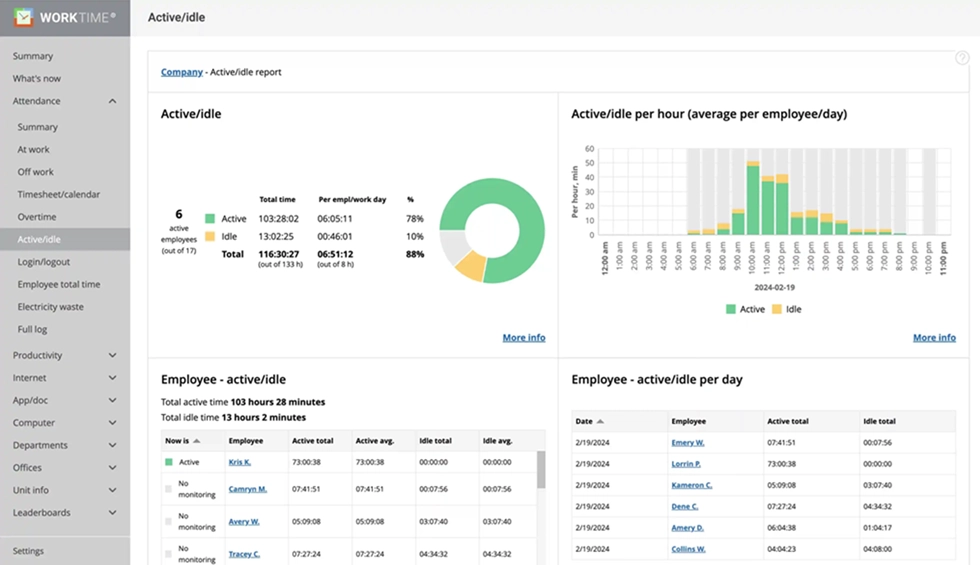Expand the Productivity section
The width and height of the screenshot is (980, 565).
[112, 355]
